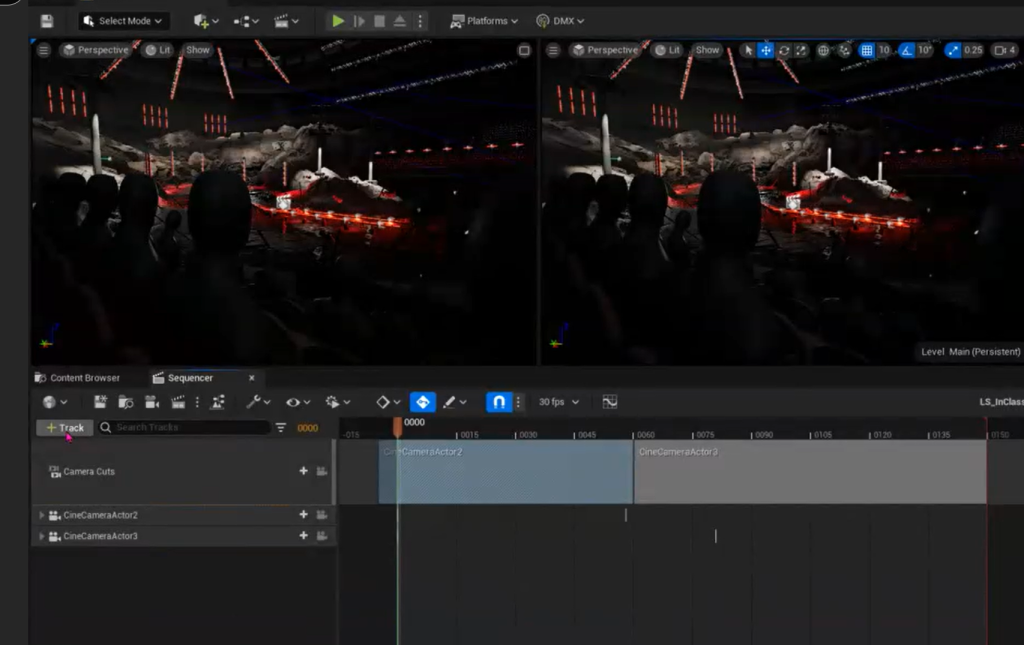Open play mode options three-dot menu

coord(420,21)
